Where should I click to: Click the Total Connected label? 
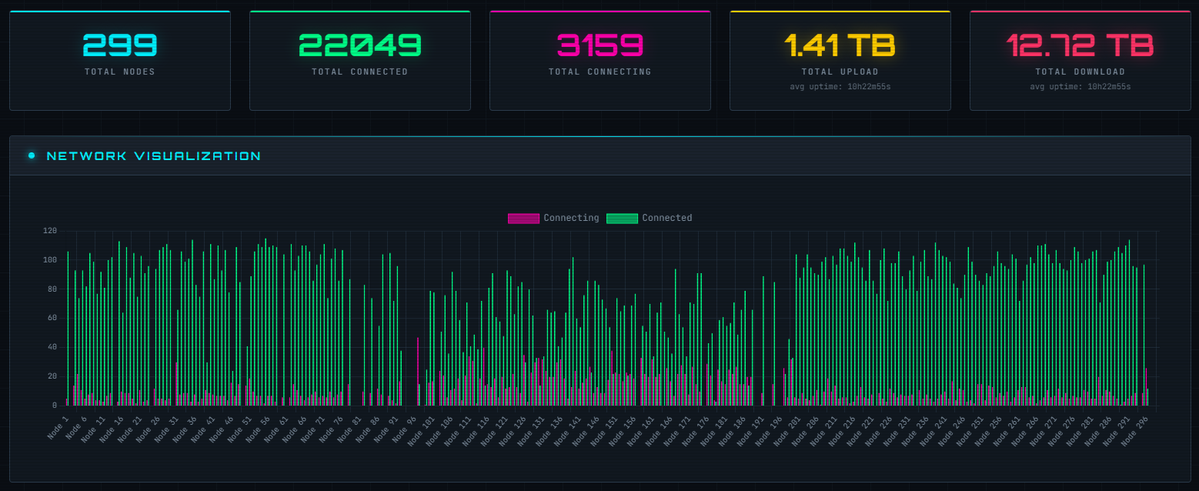click(360, 71)
